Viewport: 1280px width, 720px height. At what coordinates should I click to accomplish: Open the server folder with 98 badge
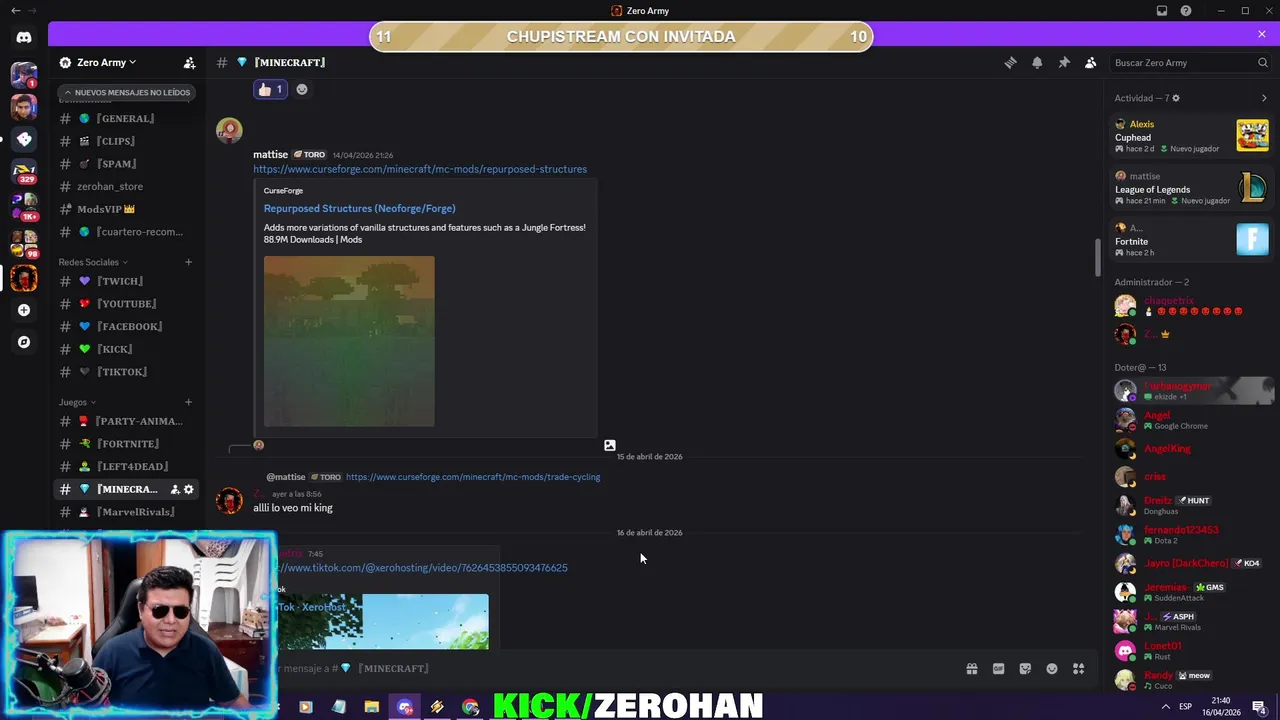(24, 243)
